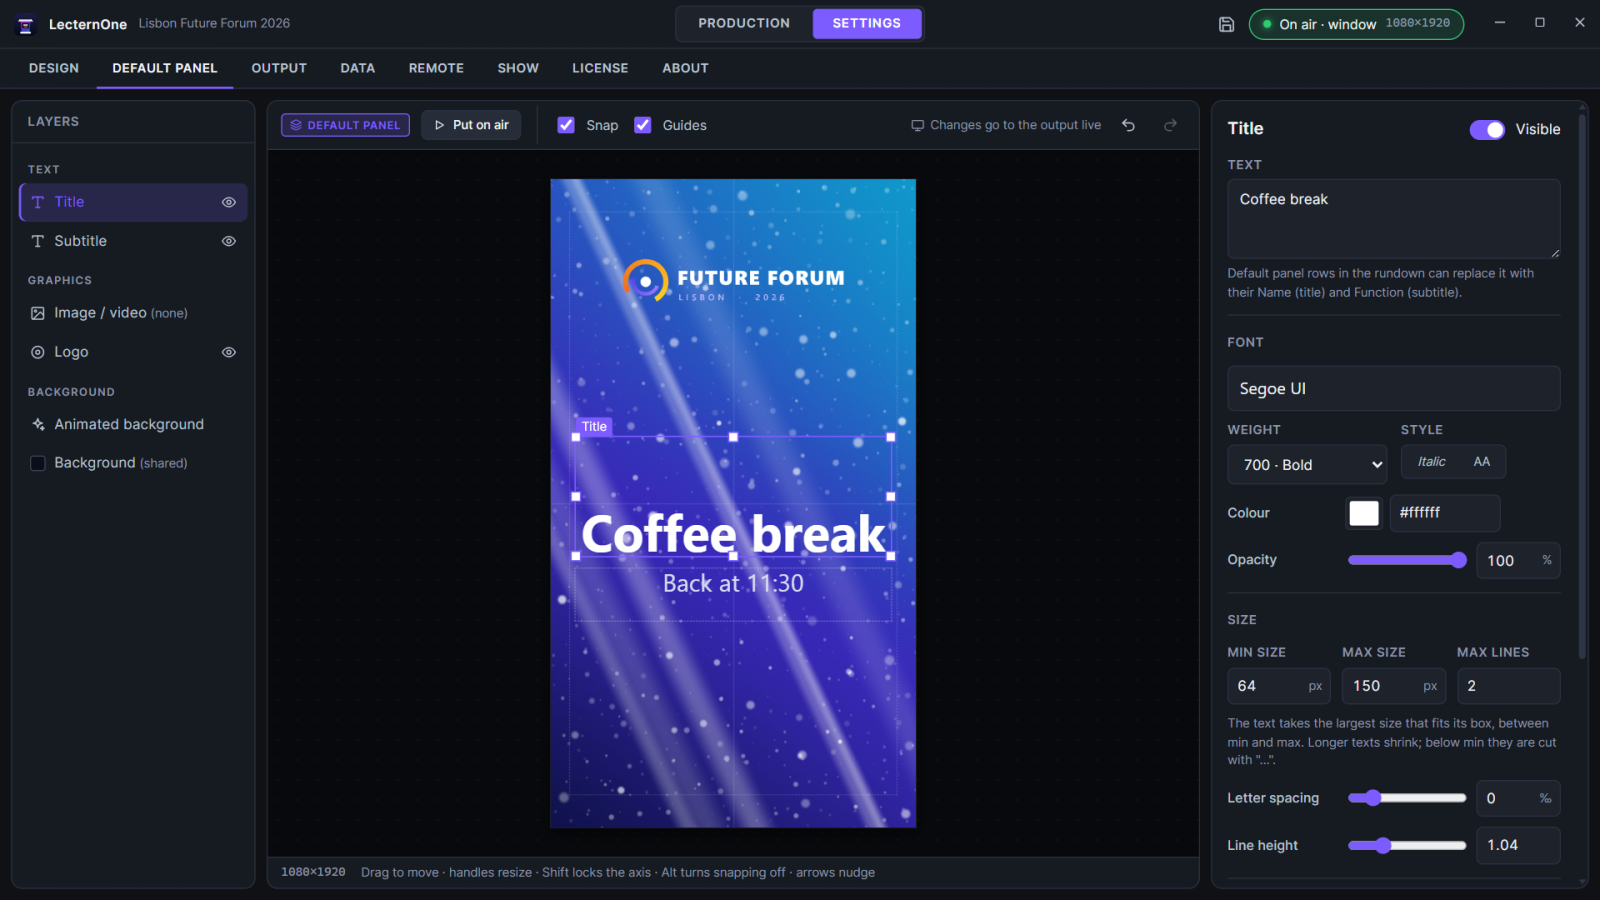Open the LICENSE tab
Screen dimensions: 1600x900
coord(600,68)
